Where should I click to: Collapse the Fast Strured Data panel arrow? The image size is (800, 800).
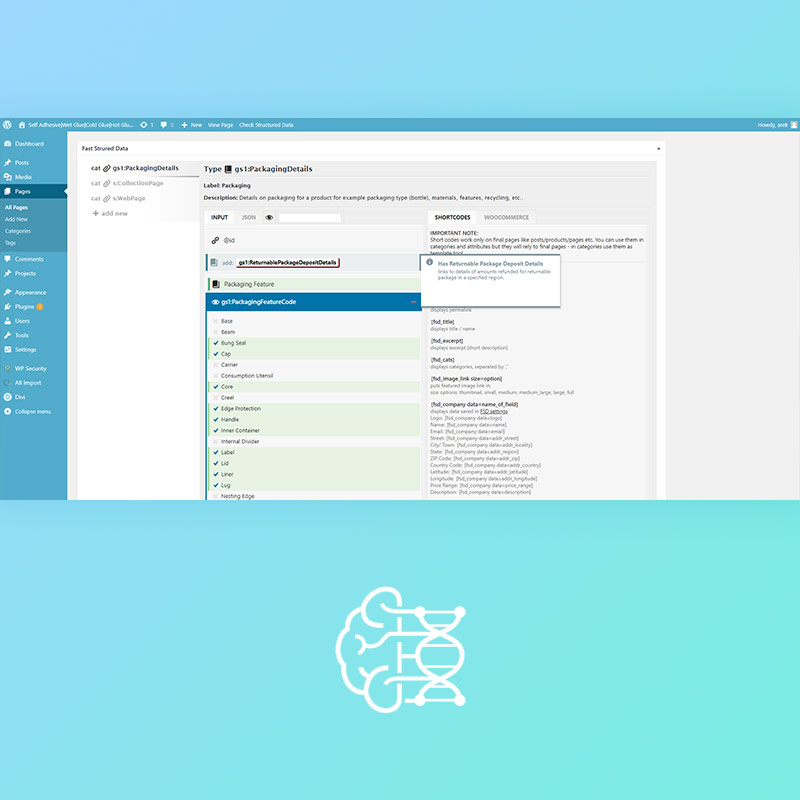658,148
